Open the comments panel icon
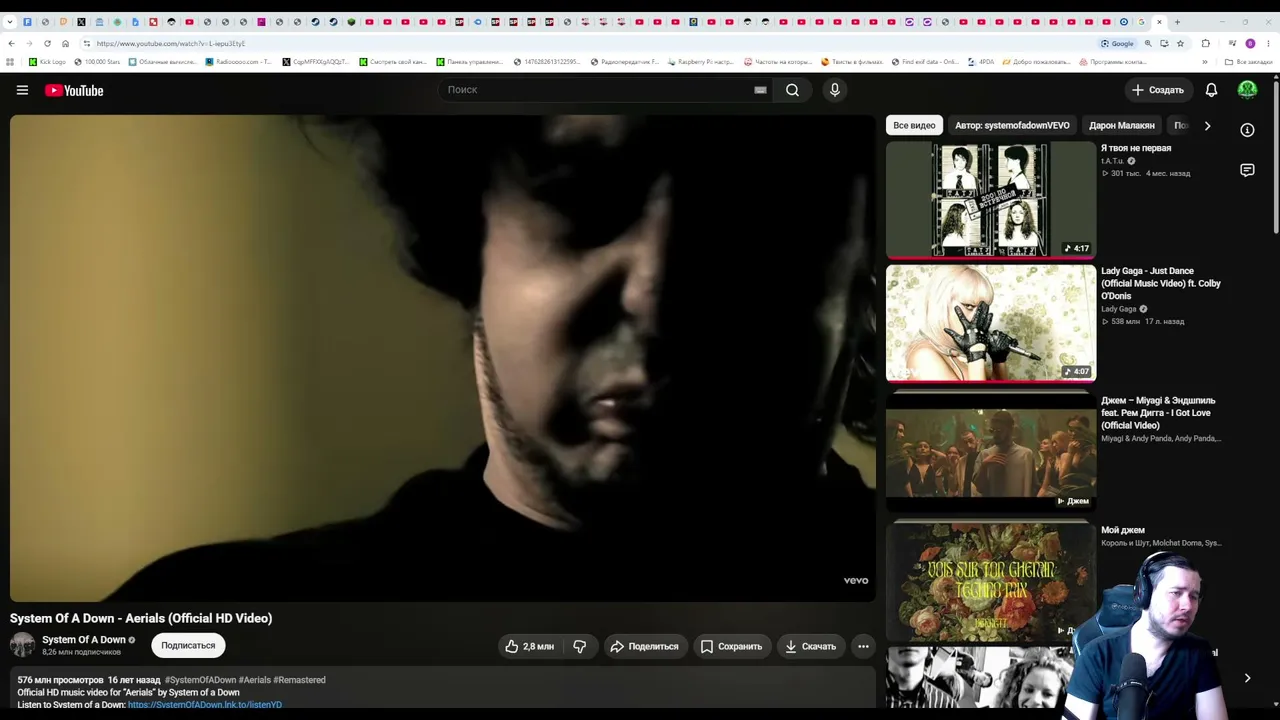 pyautogui.click(x=1247, y=171)
